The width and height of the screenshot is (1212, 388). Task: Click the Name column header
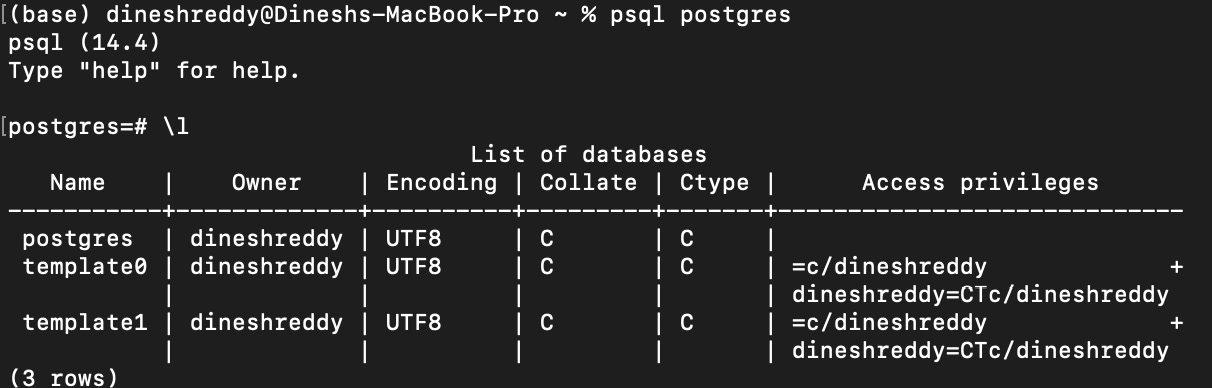coord(91,183)
